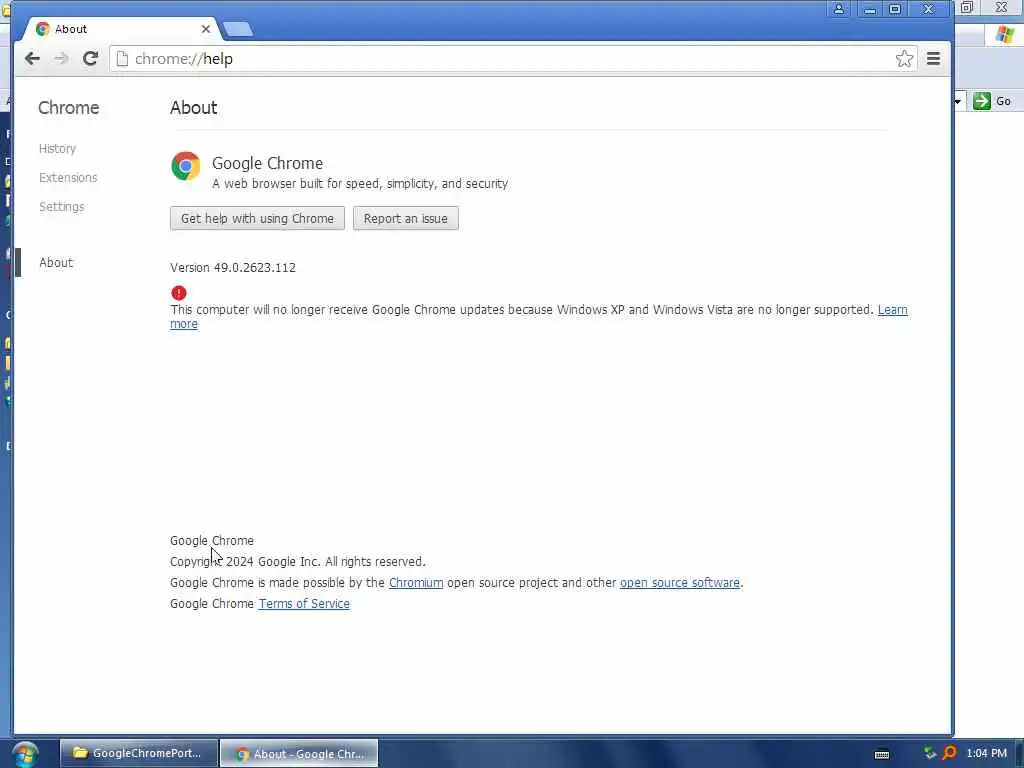Screen dimensions: 1024x768
Task: Click Get help with using Chrome
Action: click(257, 218)
